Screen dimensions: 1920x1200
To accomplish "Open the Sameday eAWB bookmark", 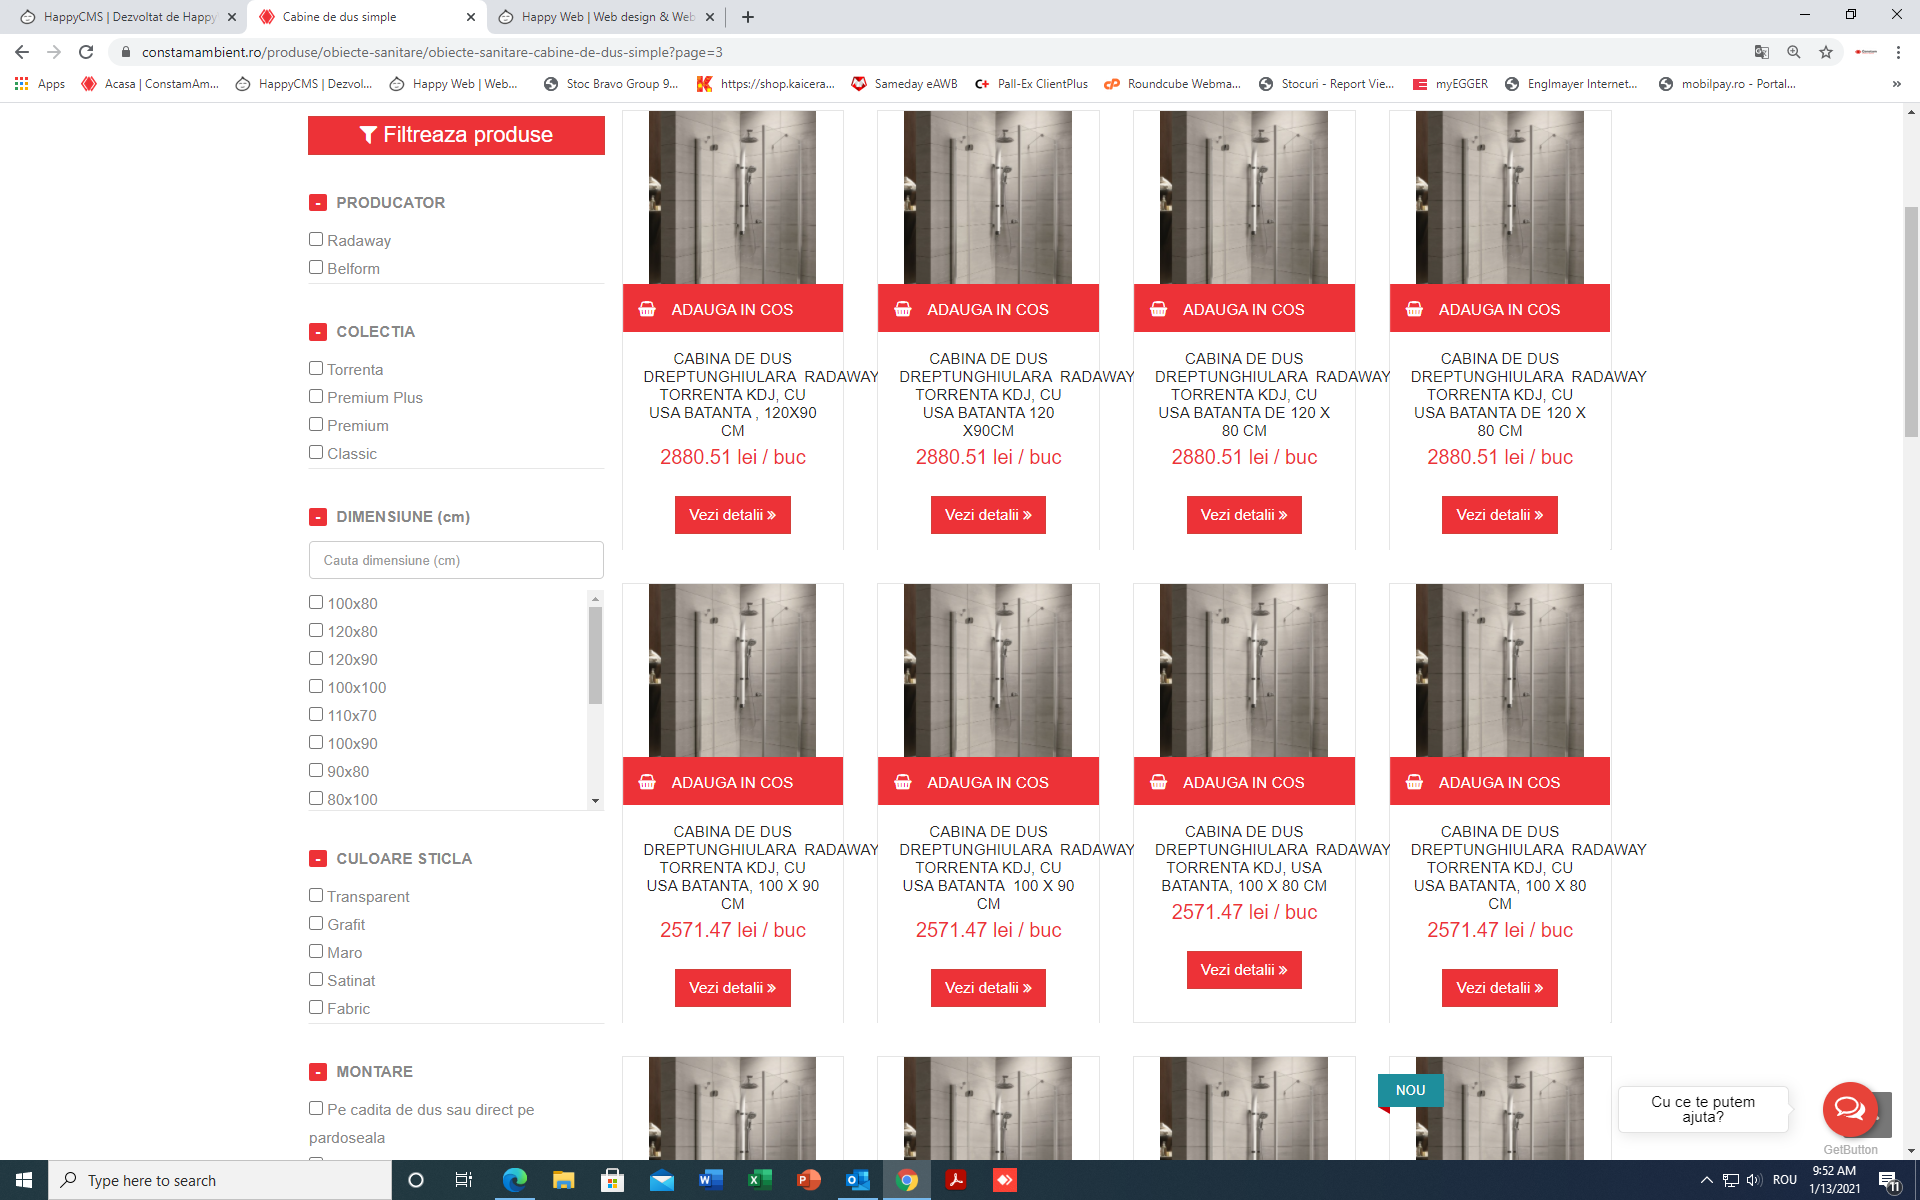I will click(904, 84).
